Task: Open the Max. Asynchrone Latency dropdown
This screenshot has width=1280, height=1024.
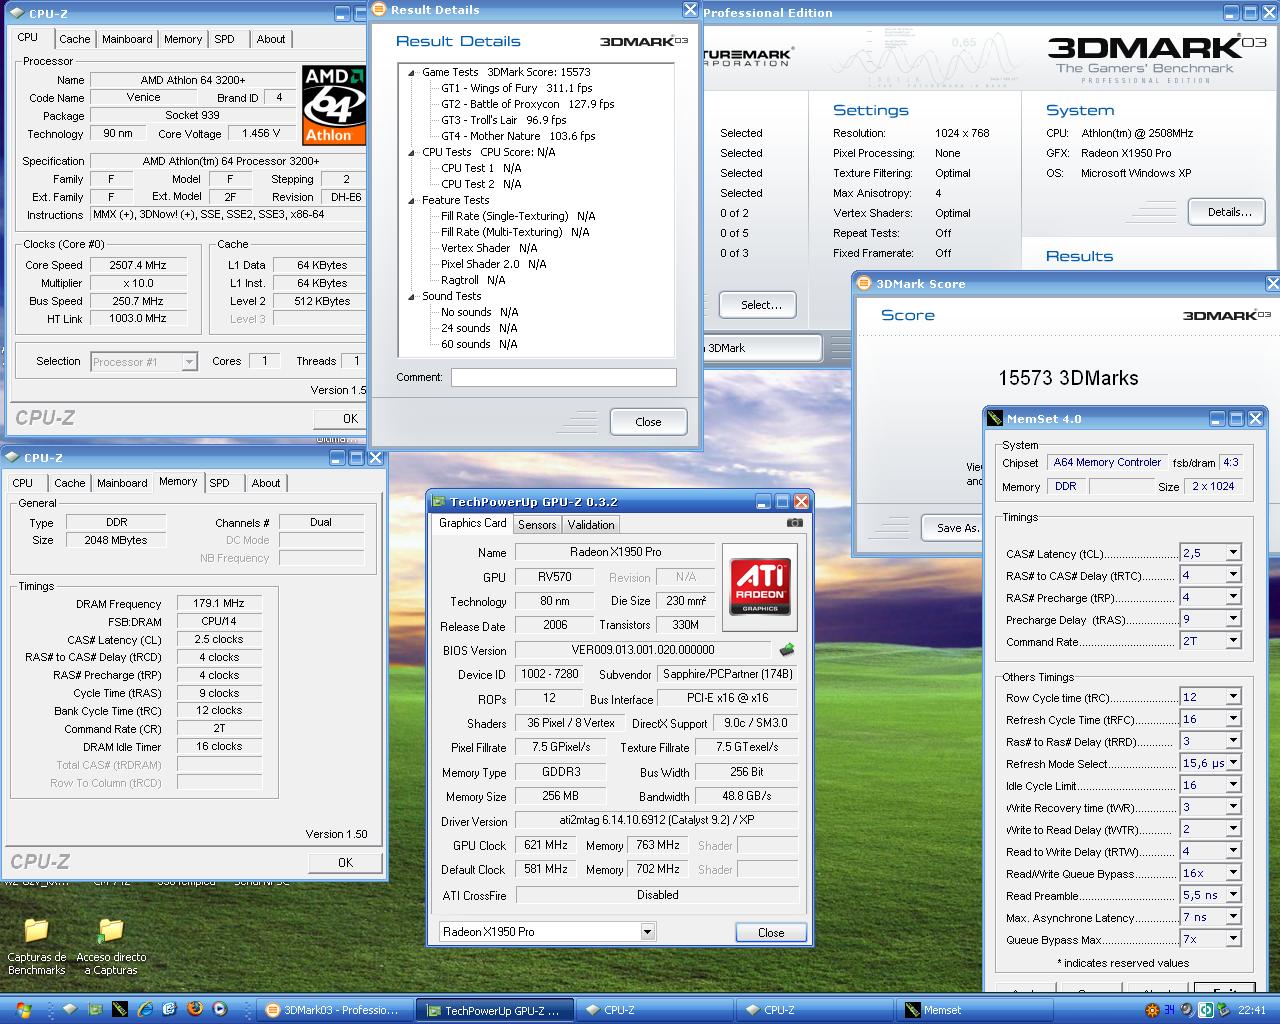Action: coord(1233,917)
